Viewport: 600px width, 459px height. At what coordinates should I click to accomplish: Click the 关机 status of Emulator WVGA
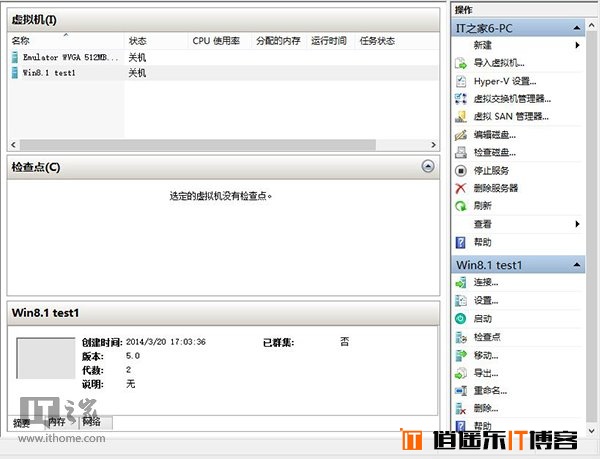point(137,58)
